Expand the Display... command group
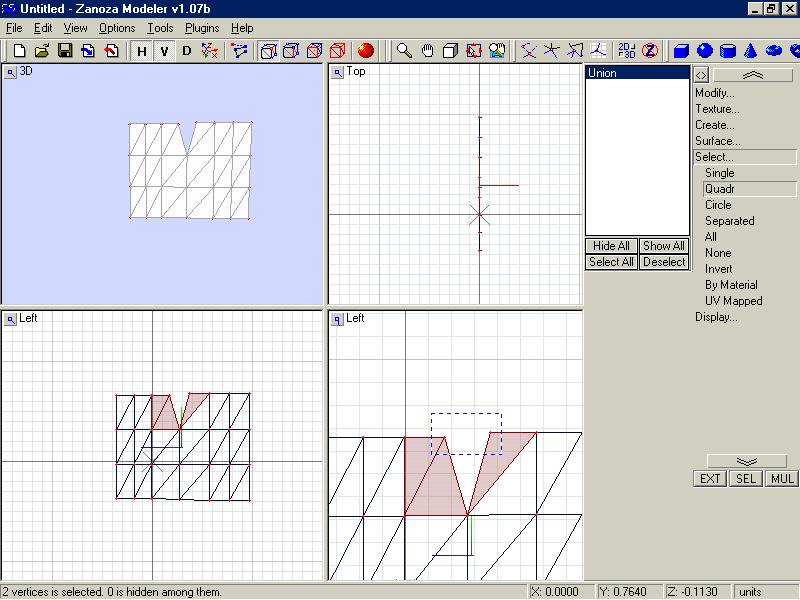 (716, 317)
